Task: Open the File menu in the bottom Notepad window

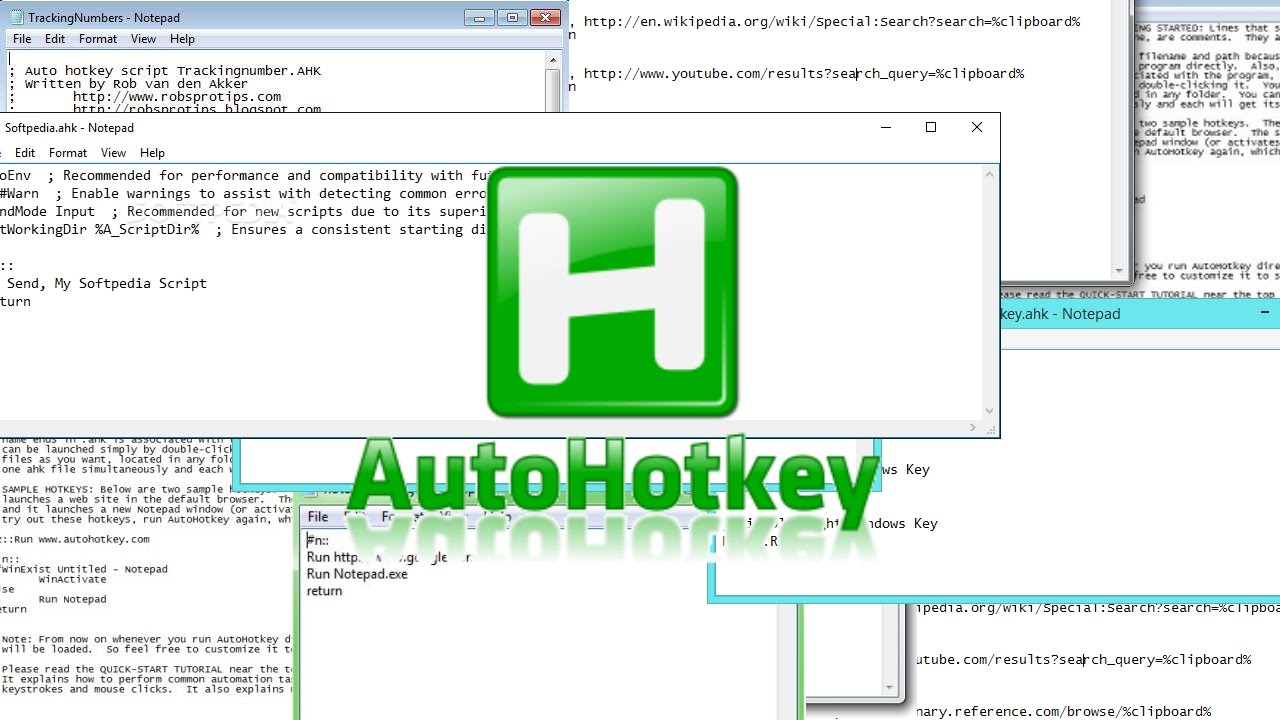Action: coord(316,517)
